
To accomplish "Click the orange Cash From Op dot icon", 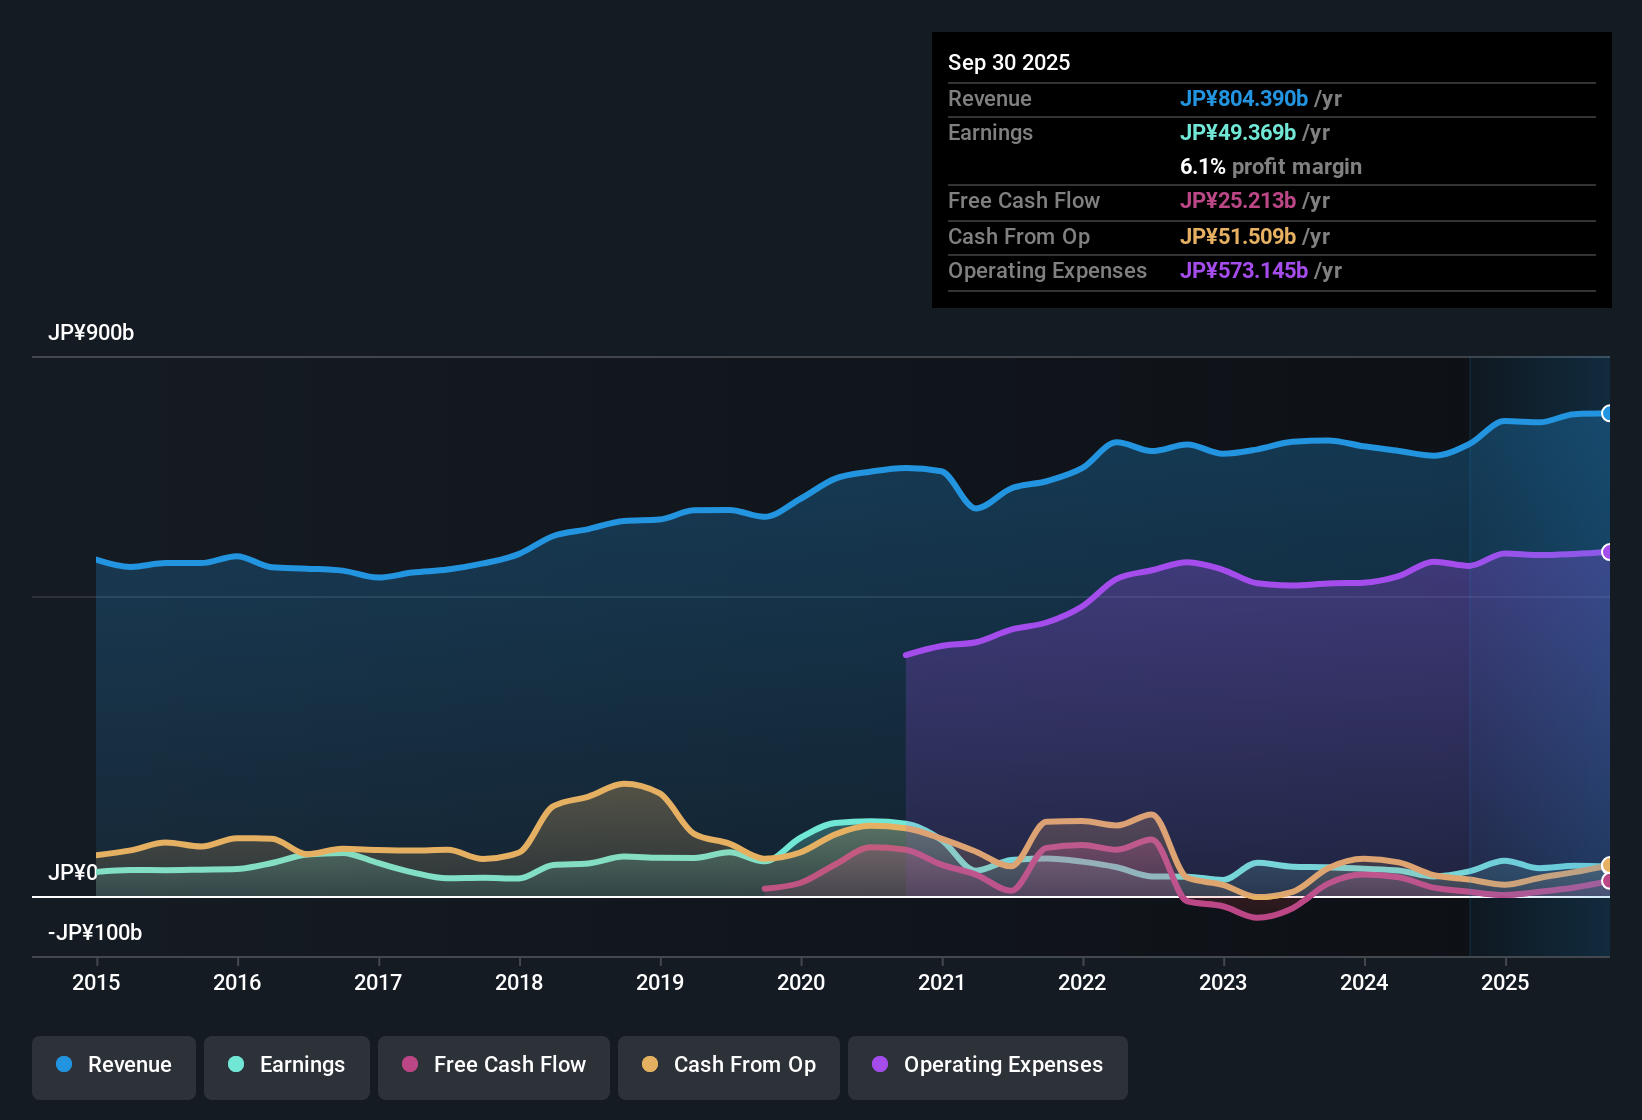I will (650, 1066).
